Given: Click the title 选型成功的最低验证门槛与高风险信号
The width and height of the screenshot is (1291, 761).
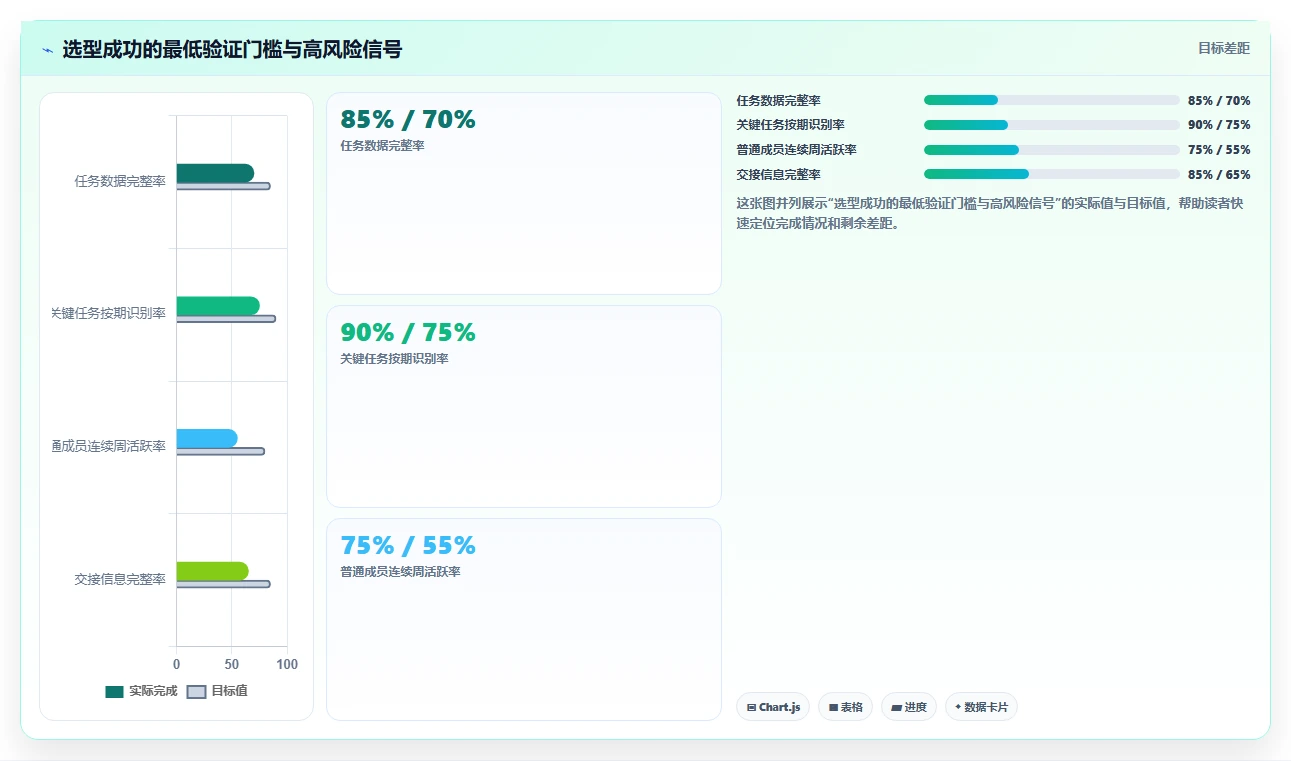Looking at the screenshot, I should click(232, 49).
